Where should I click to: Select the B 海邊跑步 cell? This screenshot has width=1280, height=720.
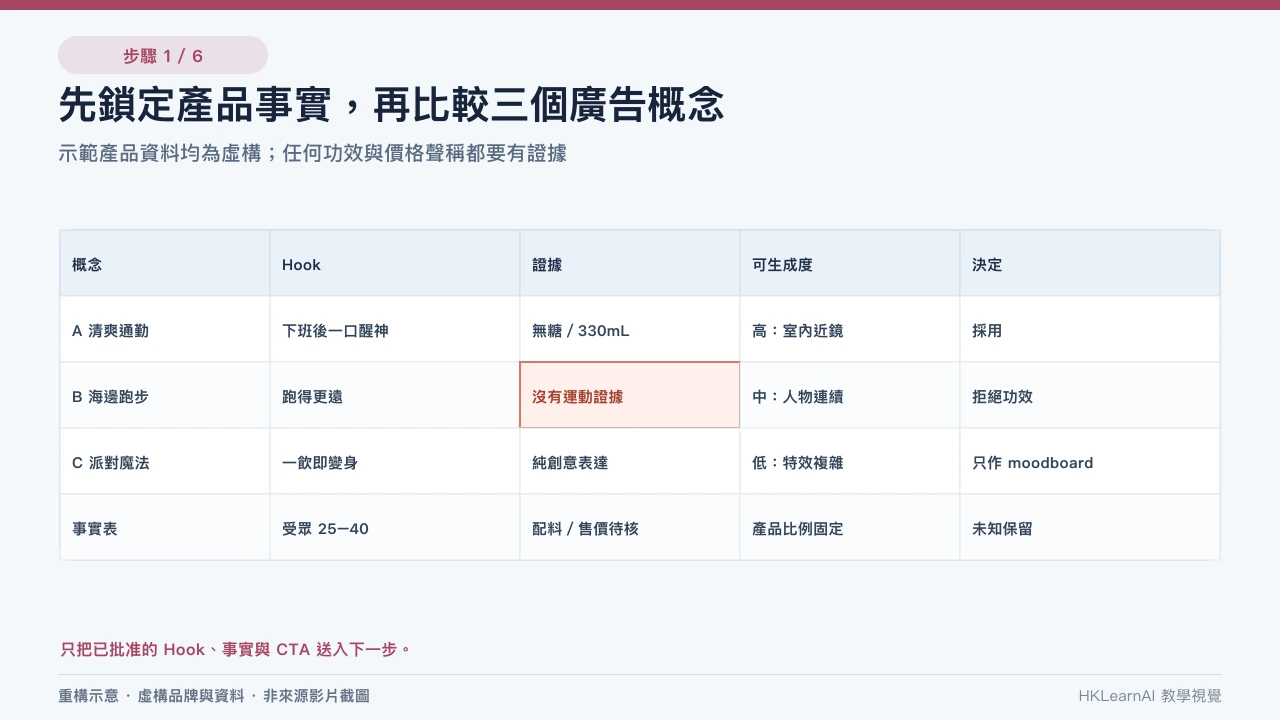click(165, 396)
